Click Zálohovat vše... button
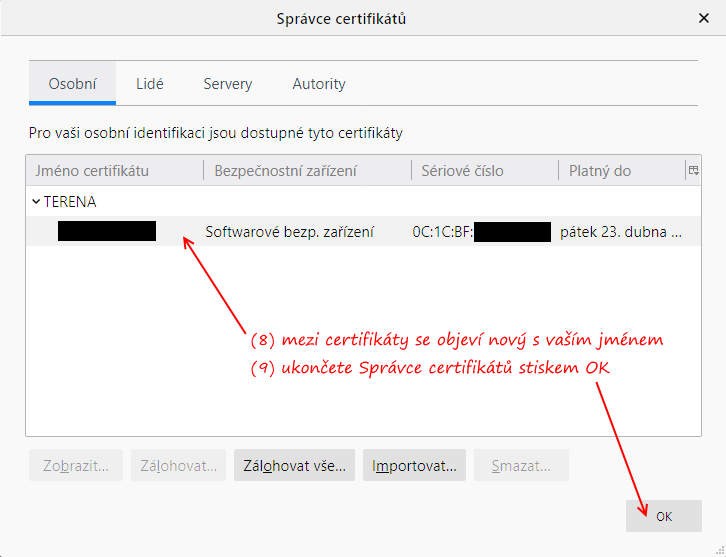 coord(294,465)
